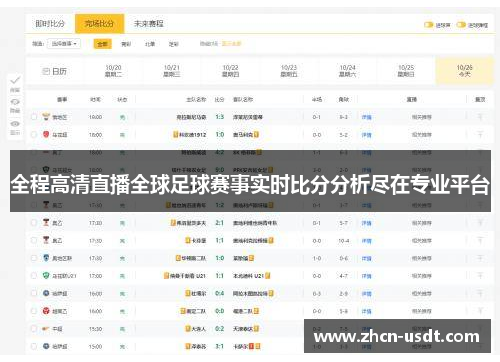Select the yellow 全部 filter button
Image resolution: width=500 pixels, height=362 pixels.
102,44
